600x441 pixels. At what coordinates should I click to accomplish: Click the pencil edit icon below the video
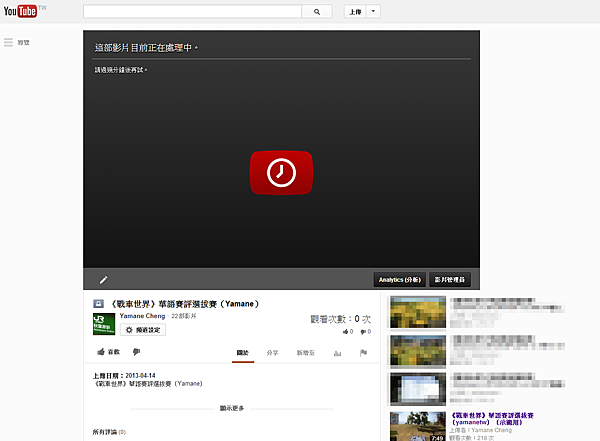(x=103, y=280)
